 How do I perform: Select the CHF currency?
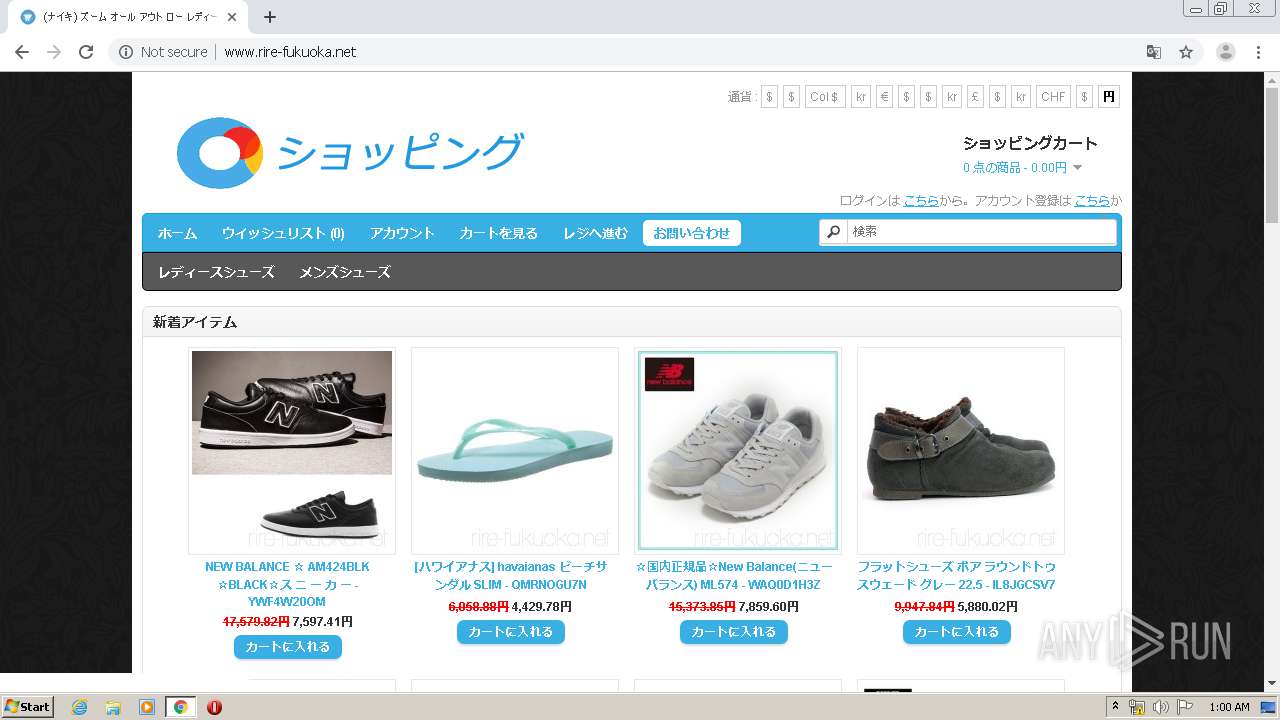point(1053,97)
